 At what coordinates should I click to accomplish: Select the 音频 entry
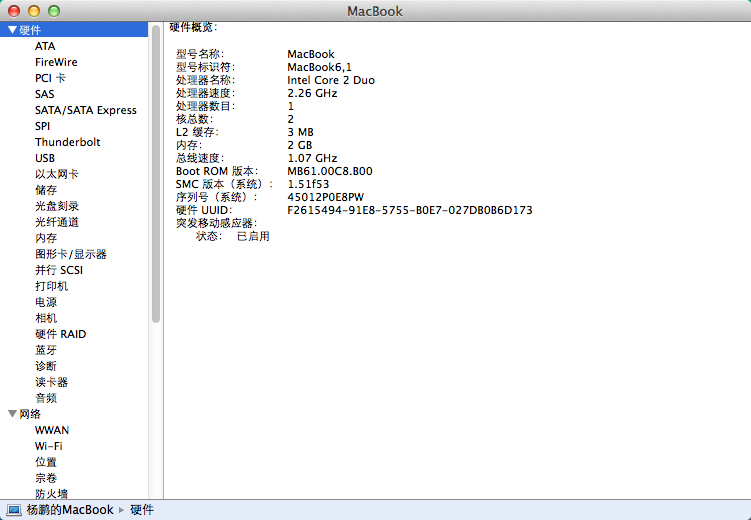pyautogui.click(x=46, y=398)
